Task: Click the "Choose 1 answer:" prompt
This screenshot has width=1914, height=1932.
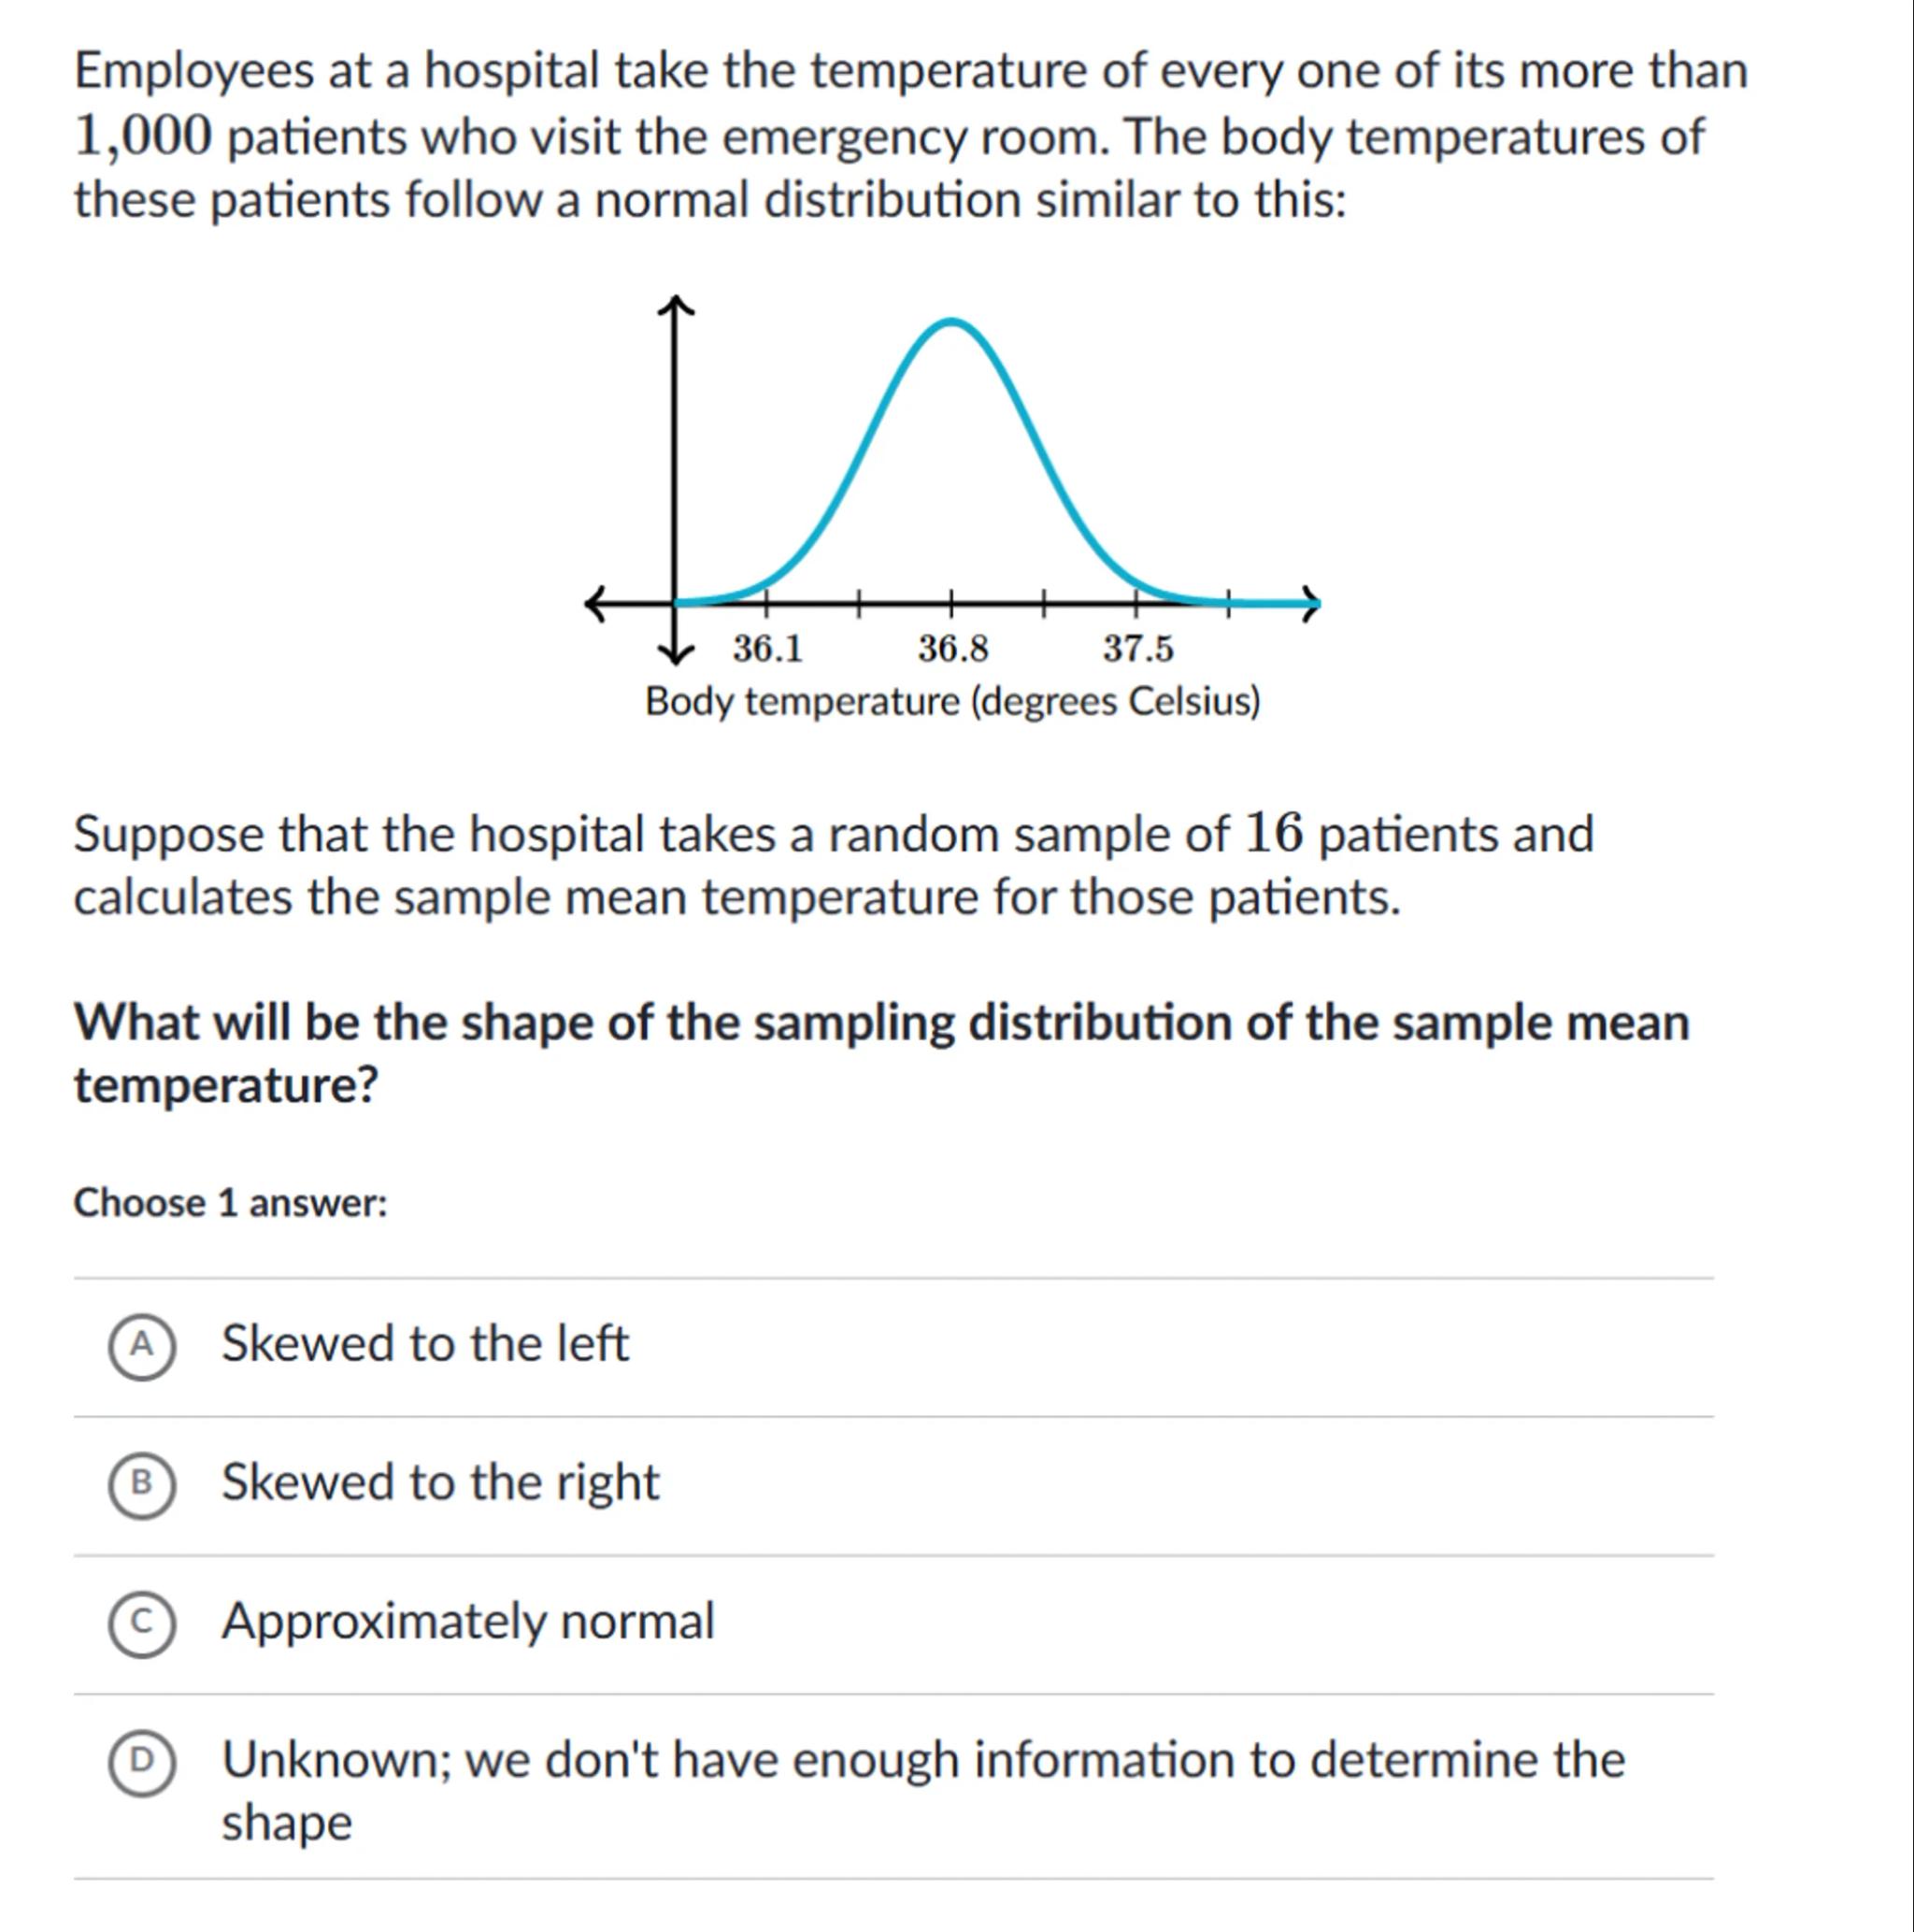Action: click(230, 1203)
